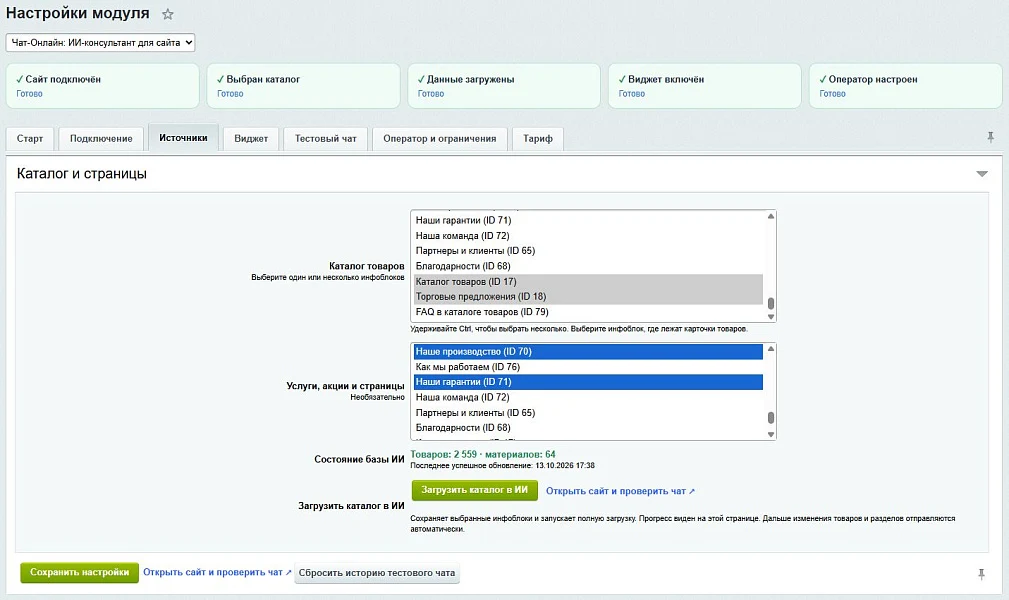Image resolution: width=1009 pixels, height=600 pixels.
Task: Click the pin icon beside the tabs
Action: tap(990, 137)
